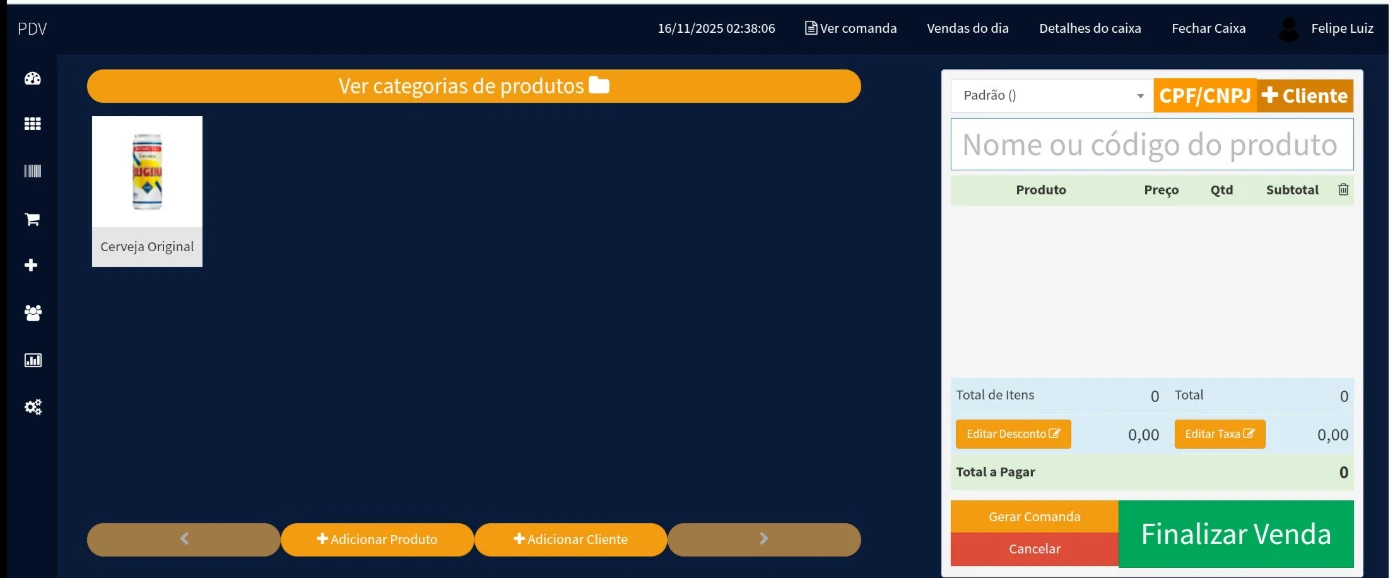Open Detalhes do caixa in top bar
This screenshot has width=1400, height=578.
(1090, 29)
